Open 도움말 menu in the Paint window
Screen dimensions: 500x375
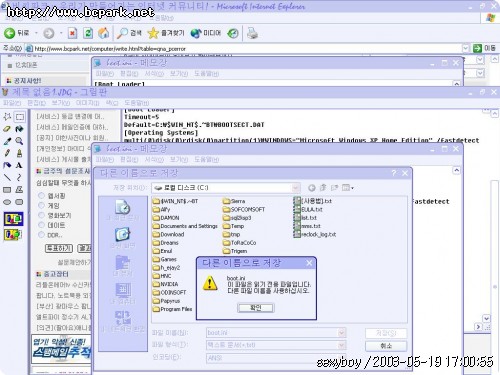(x=137, y=103)
